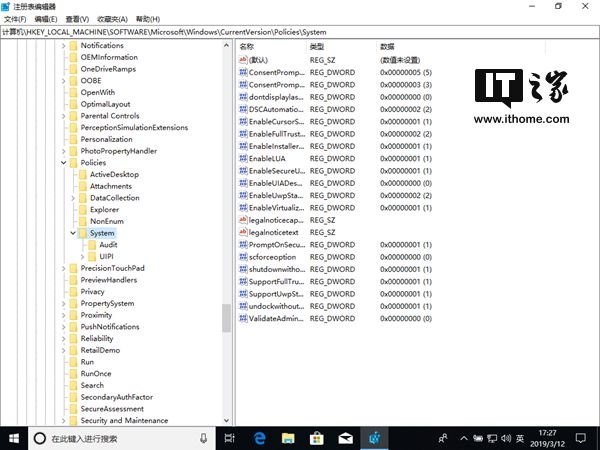Click the EnableLUA DWORD icon

(x=243, y=158)
